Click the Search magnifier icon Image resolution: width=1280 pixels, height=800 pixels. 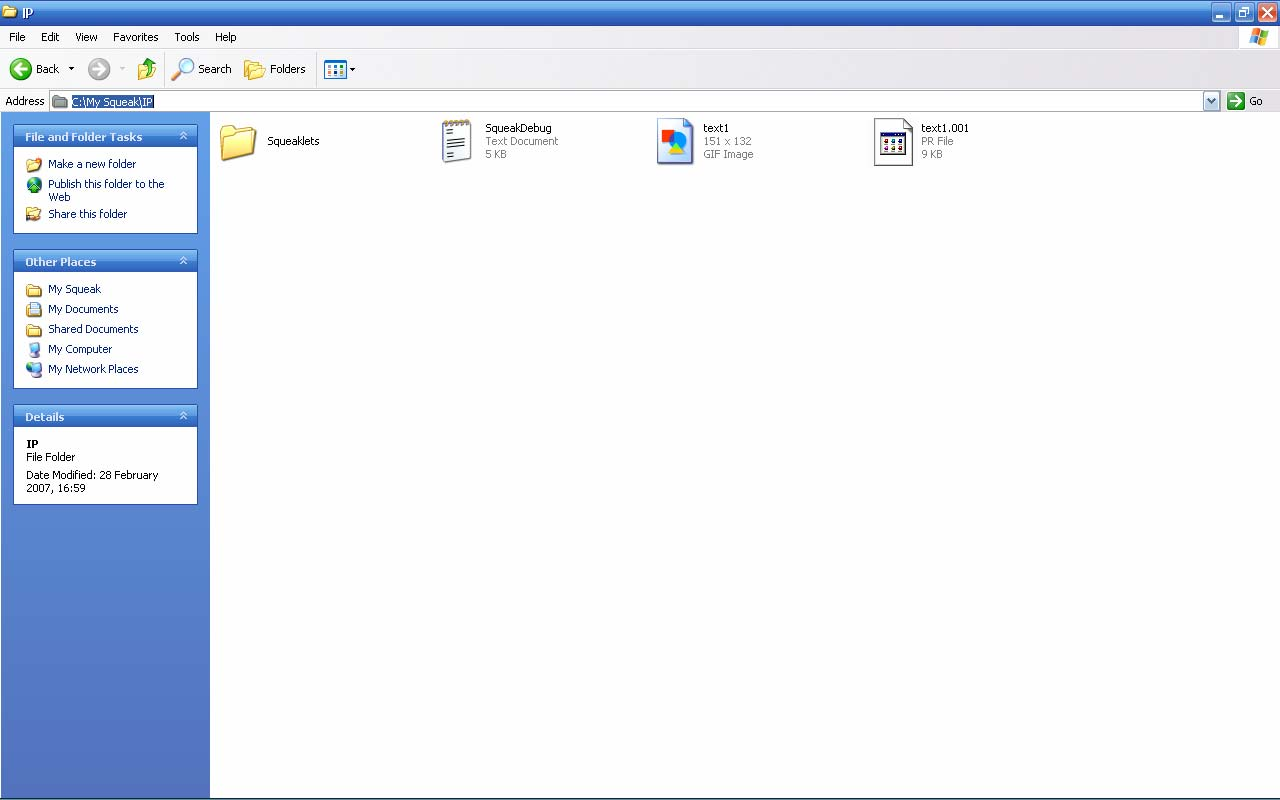(x=183, y=69)
